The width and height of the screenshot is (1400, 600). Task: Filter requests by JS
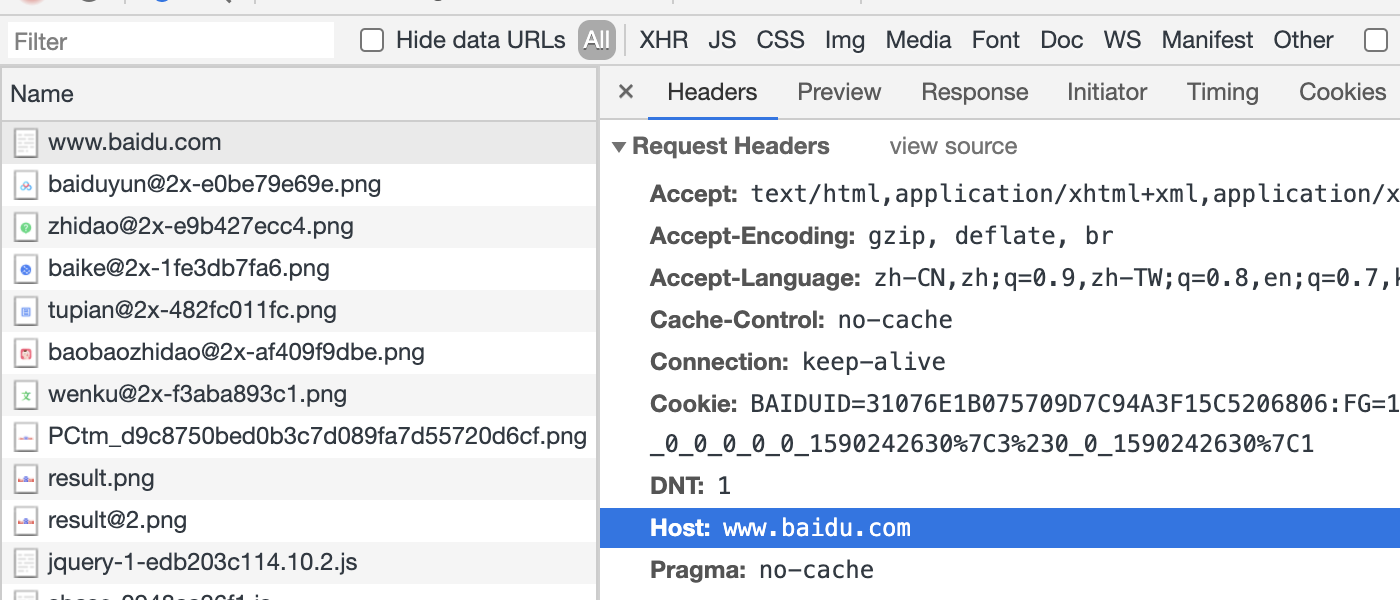tap(722, 40)
